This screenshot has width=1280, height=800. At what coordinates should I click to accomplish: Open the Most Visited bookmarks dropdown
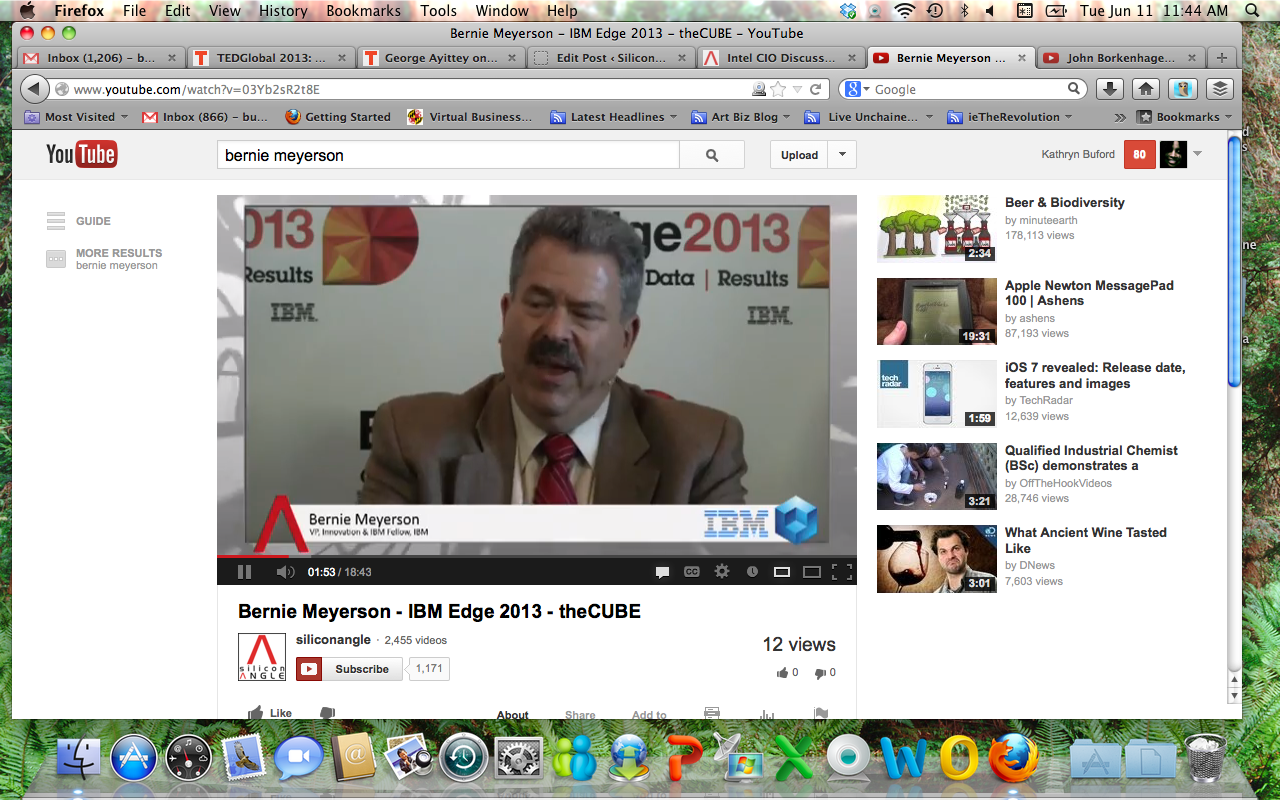pos(76,117)
